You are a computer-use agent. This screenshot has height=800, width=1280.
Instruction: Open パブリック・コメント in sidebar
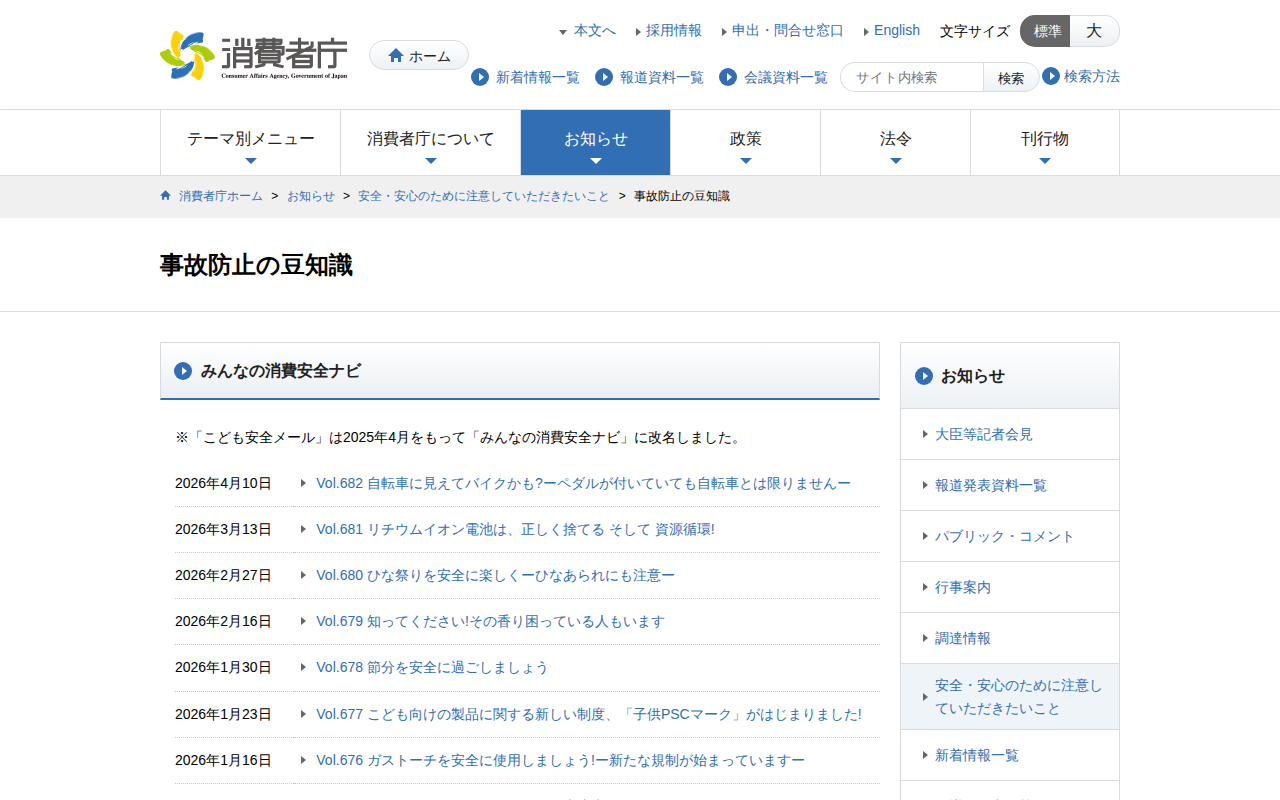click(x=1010, y=536)
